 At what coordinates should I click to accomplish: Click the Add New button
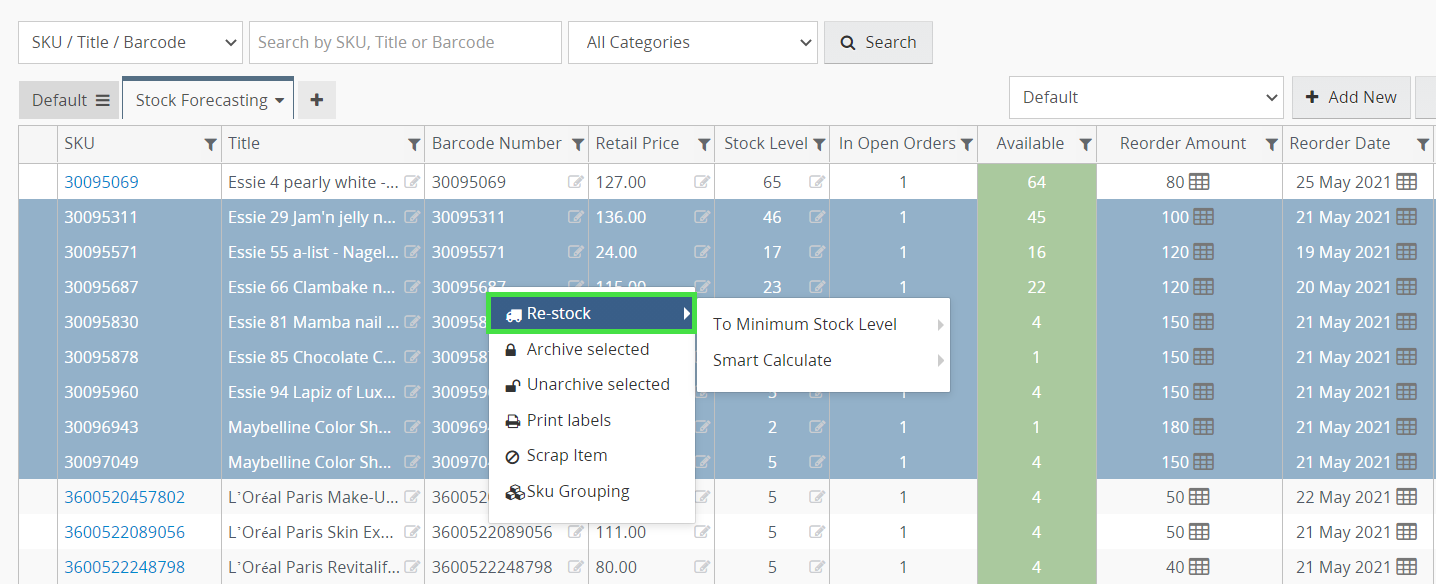point(1351,97)
